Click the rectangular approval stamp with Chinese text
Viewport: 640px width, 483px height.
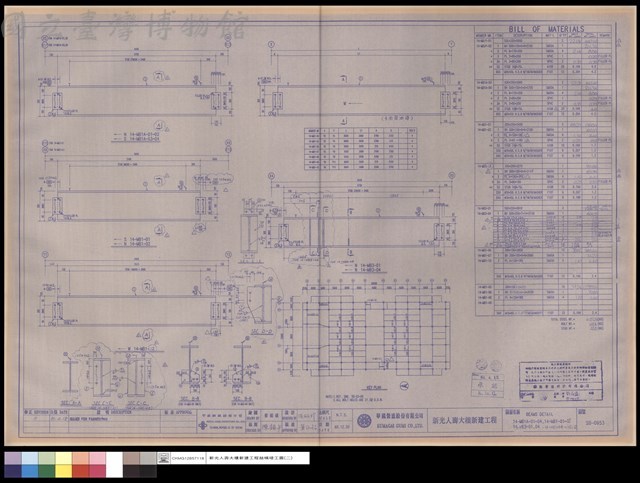coord(561,381)
